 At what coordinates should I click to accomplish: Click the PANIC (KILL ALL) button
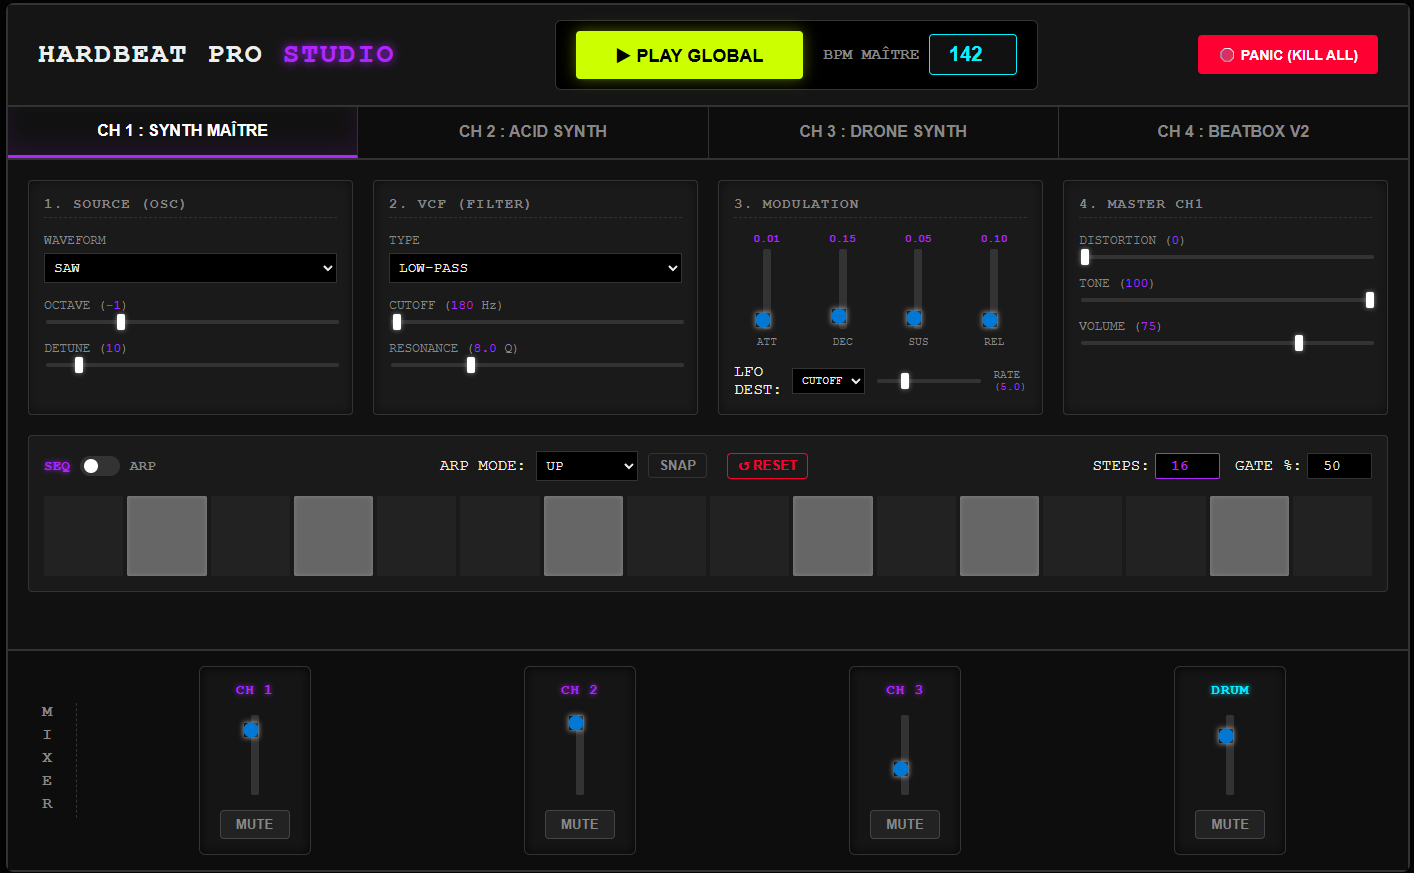coord(1287,55)
